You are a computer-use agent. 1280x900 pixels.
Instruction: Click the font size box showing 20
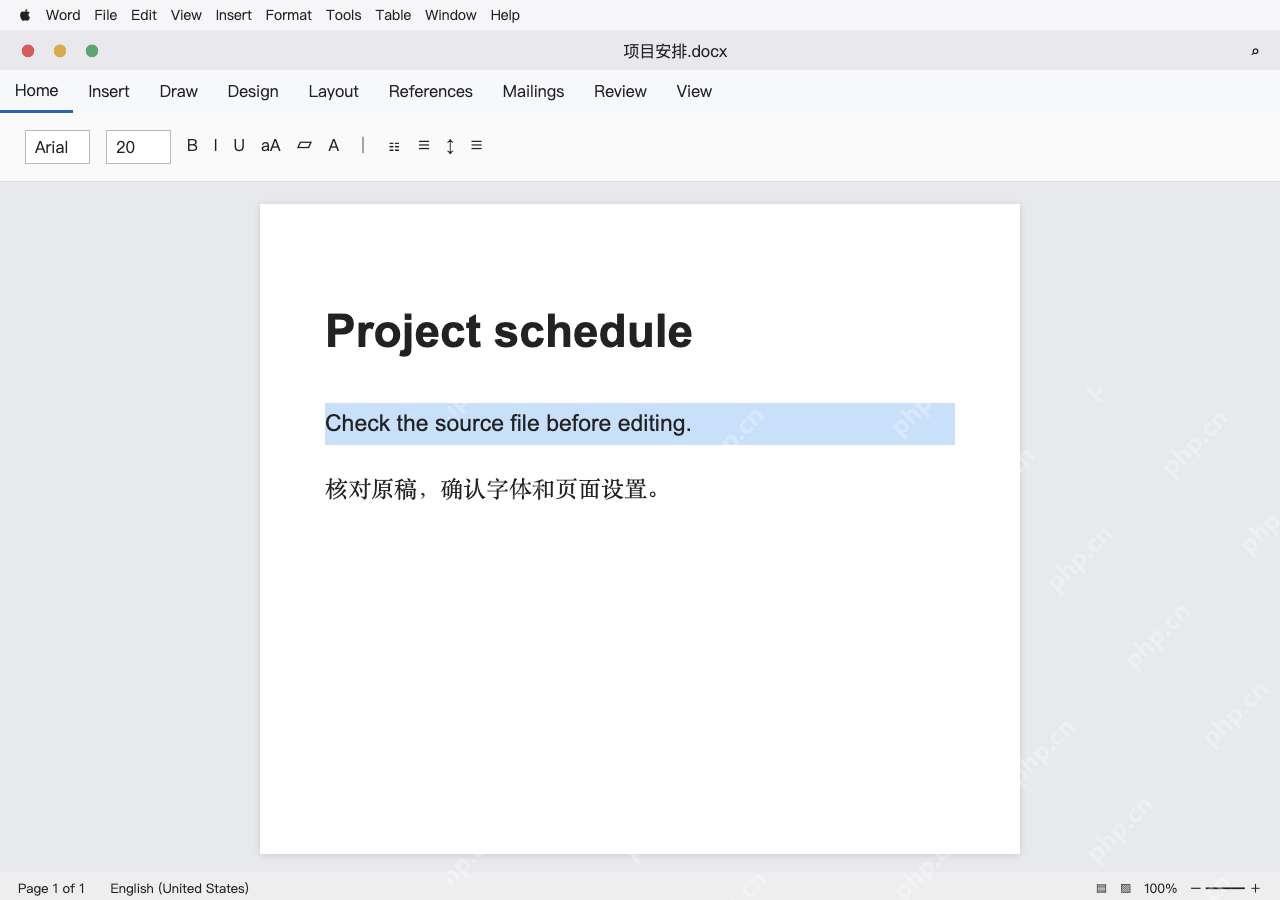pos(138,147)
